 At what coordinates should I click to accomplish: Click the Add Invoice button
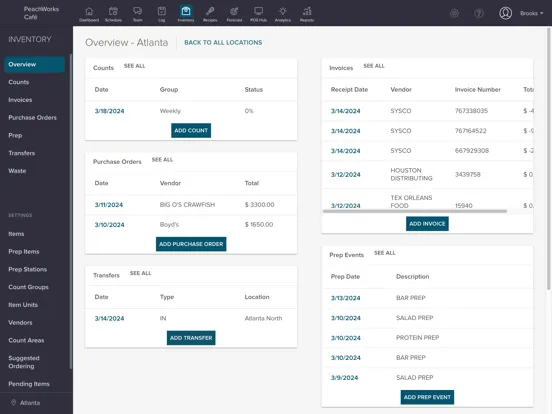[x=427, y=224]
